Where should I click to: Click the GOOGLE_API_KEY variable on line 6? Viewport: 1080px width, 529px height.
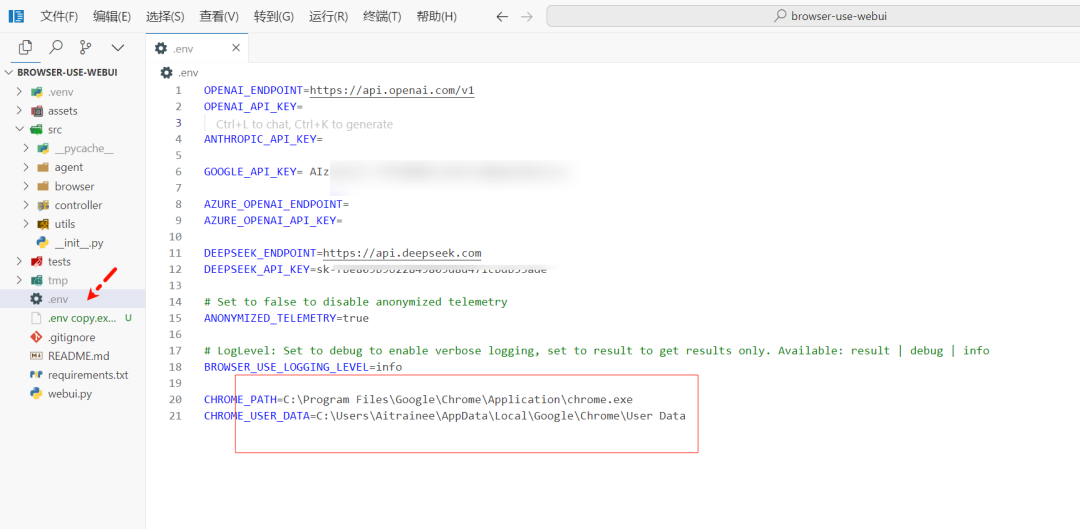click(249, 172)
